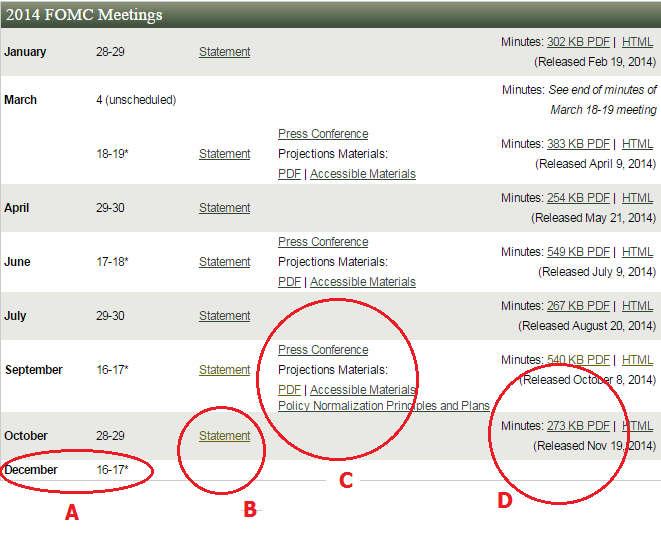Open the March Press Conference link
The width and height of the screenshot is (661, 539).
point(323,134)
